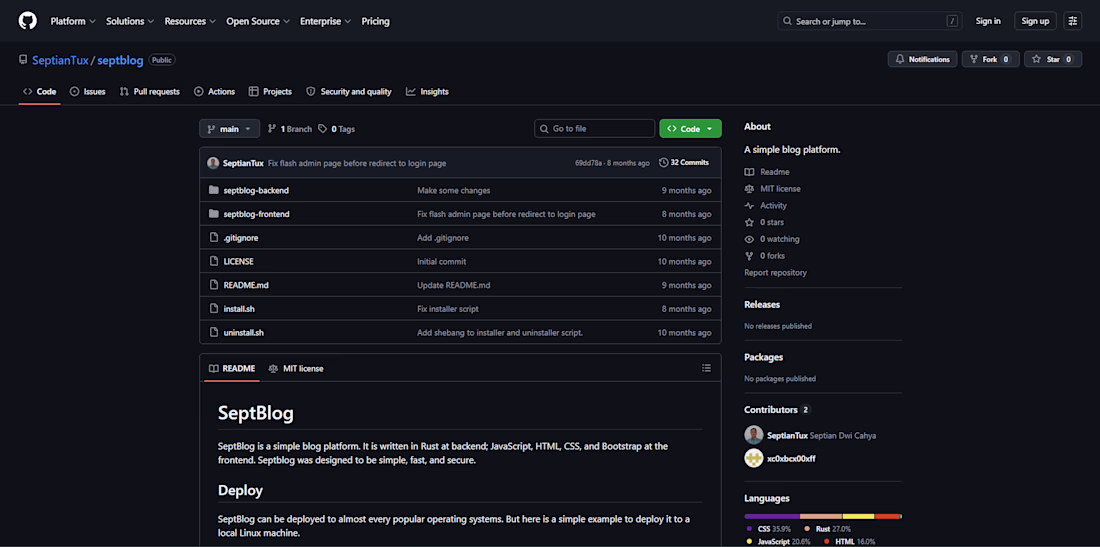Viewport: 1100px width, 547px height.
Task: Open the Releases heading link
Action: pyautogui.click(x=762, y=304)
